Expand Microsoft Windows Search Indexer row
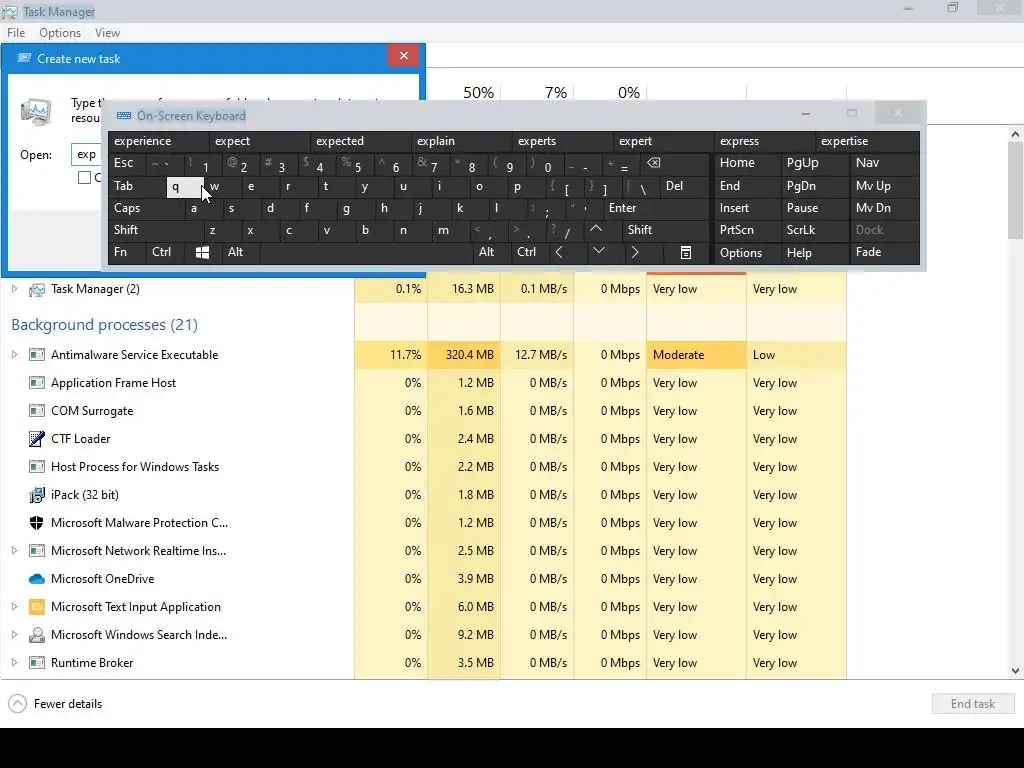 [14, 634]
